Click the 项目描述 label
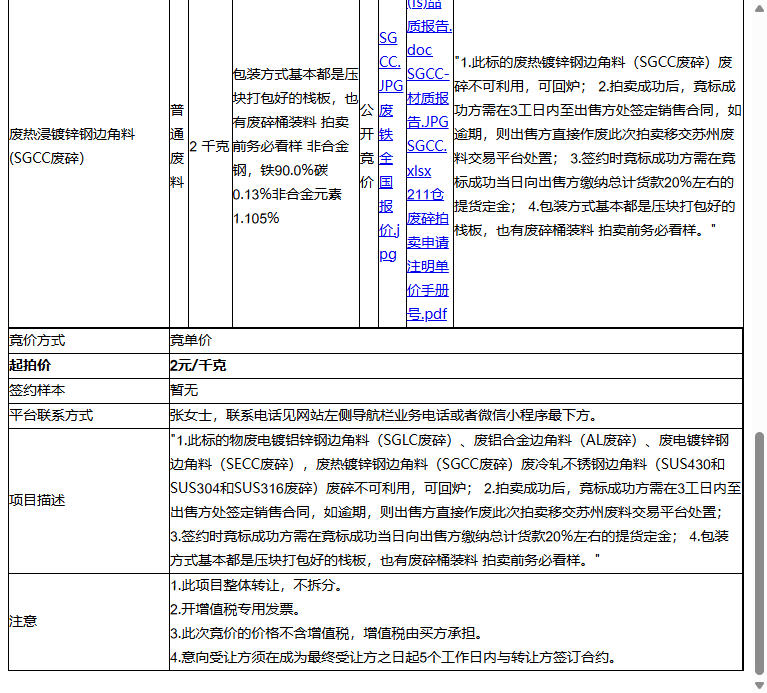This screenshot has width=767, height=693. pyautogui.click(x=37, y=500)
